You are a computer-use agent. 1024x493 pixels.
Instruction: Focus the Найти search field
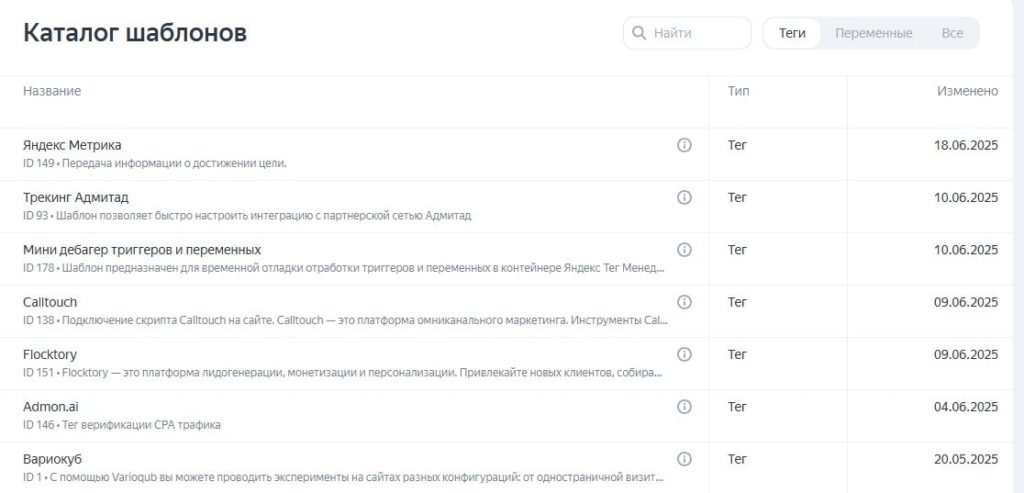(x=687, y=33)
